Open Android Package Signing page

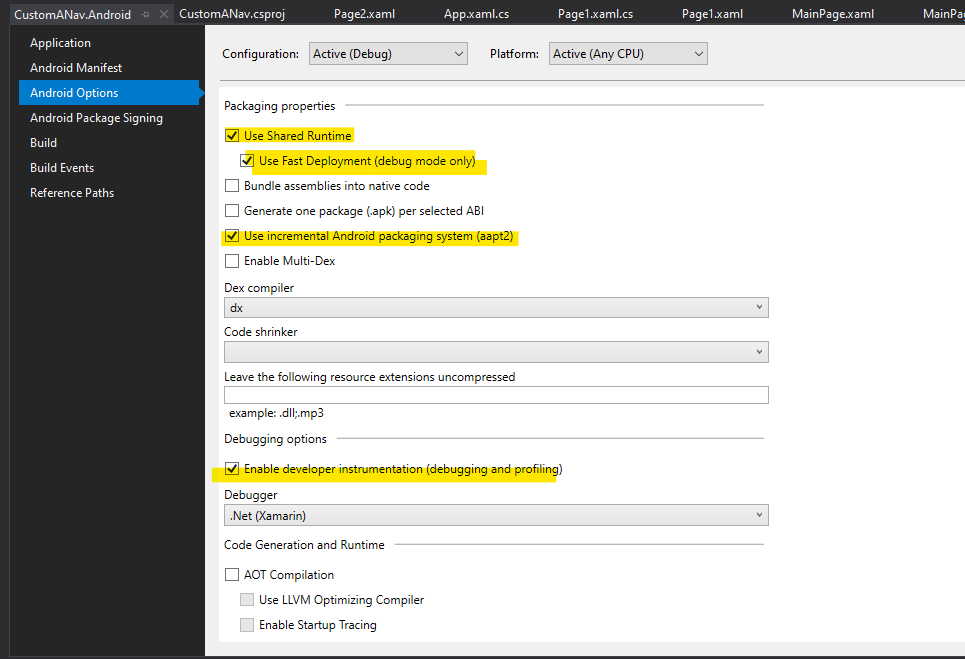pyautogui.click(x=96, y=118)
